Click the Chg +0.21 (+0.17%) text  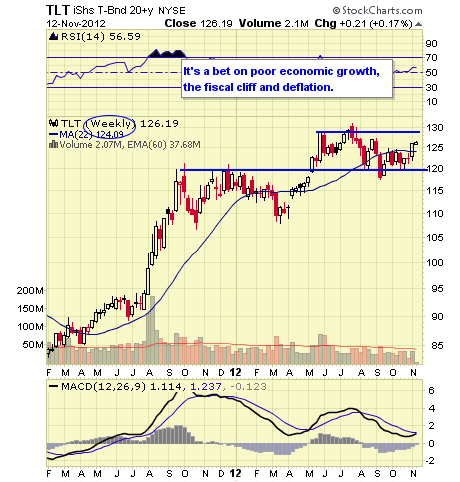pos(363,23)
